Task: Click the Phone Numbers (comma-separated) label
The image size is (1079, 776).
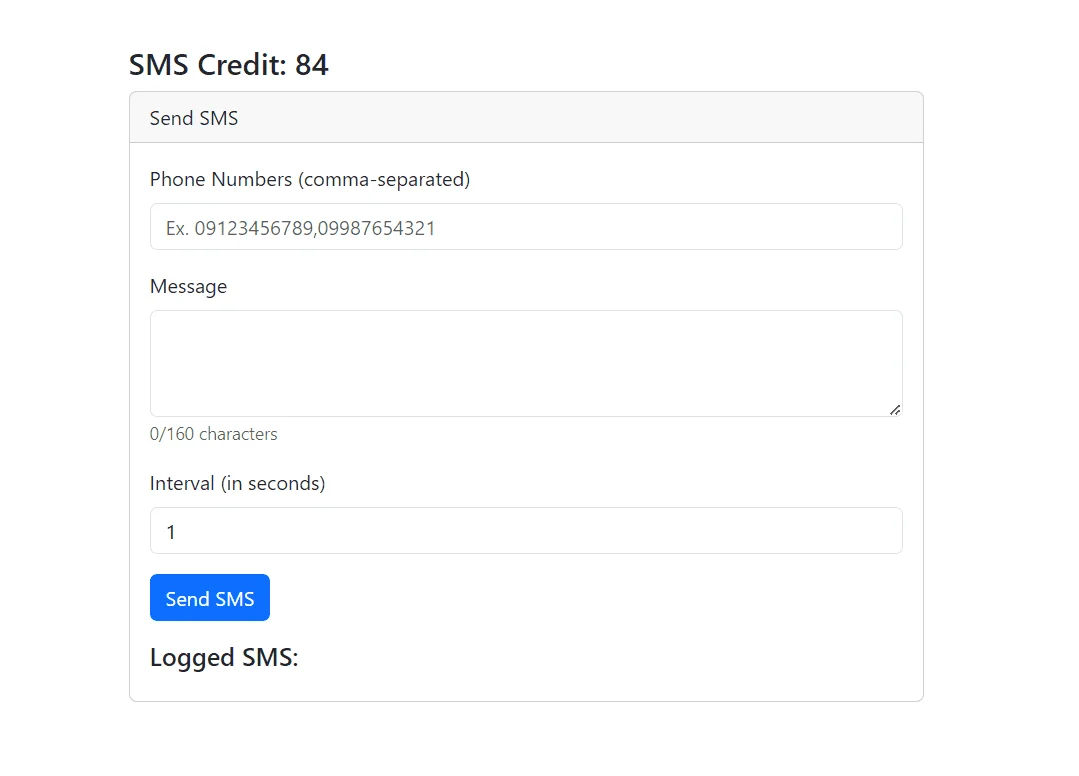Action: coord(310,180)
